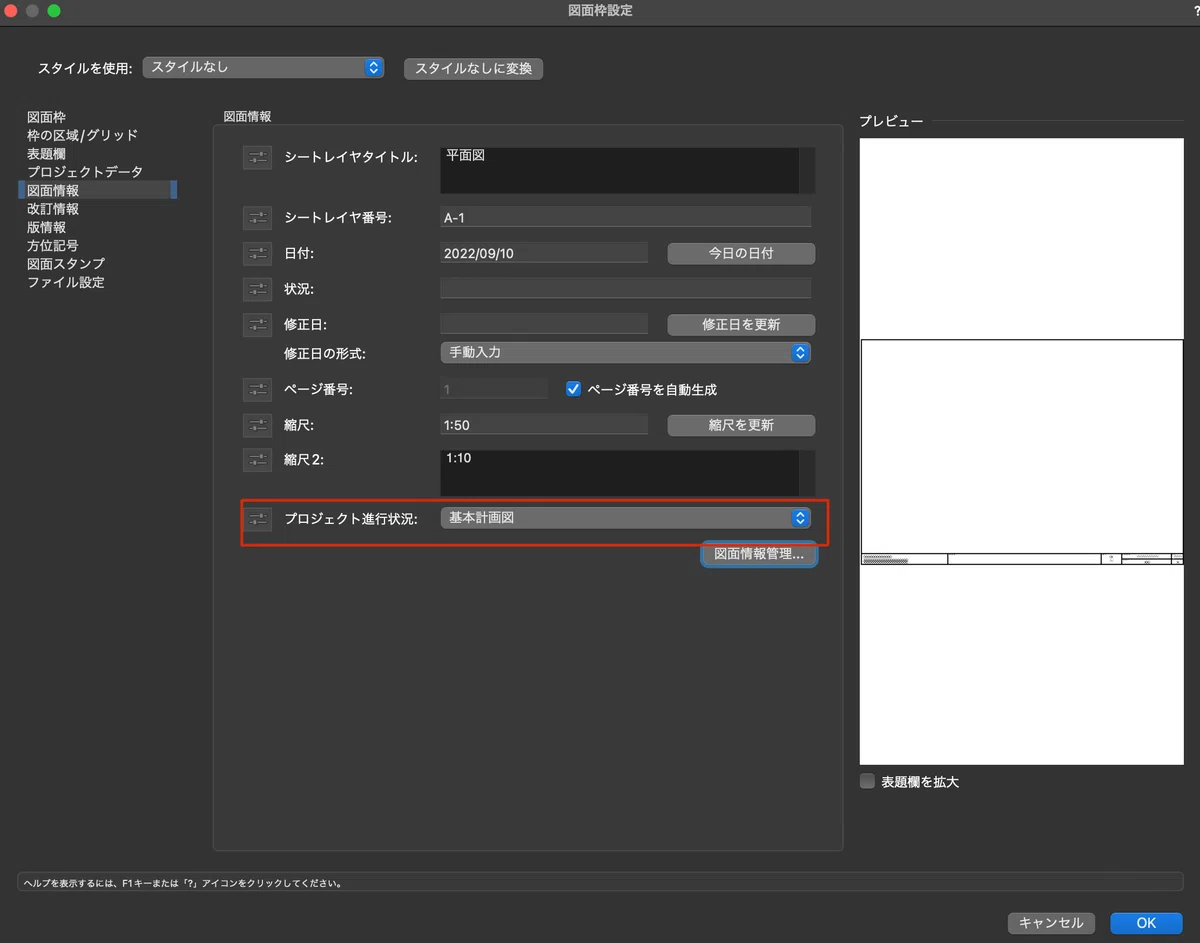Select ファイル設定 in the sidebar
Viewport: 1200px width, 943px height.
pyautogui.click(x=66, y=282)
